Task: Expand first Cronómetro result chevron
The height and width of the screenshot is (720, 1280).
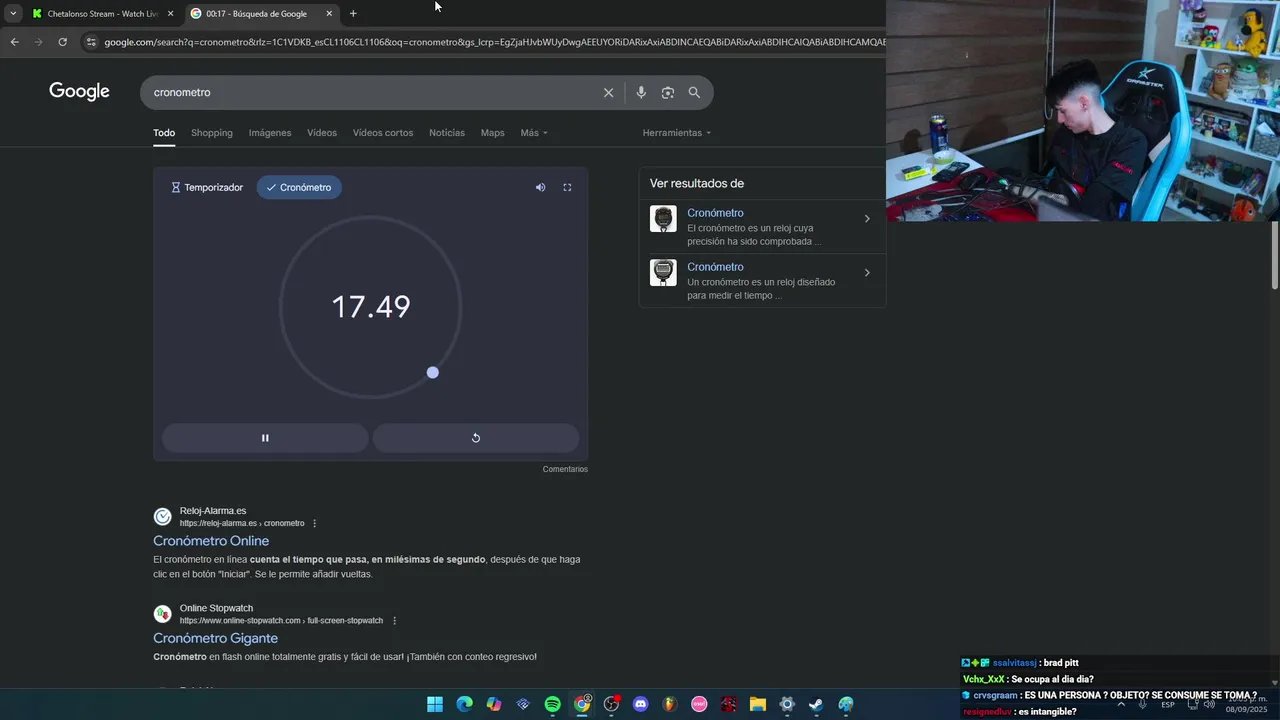Action: click(867, 219)
